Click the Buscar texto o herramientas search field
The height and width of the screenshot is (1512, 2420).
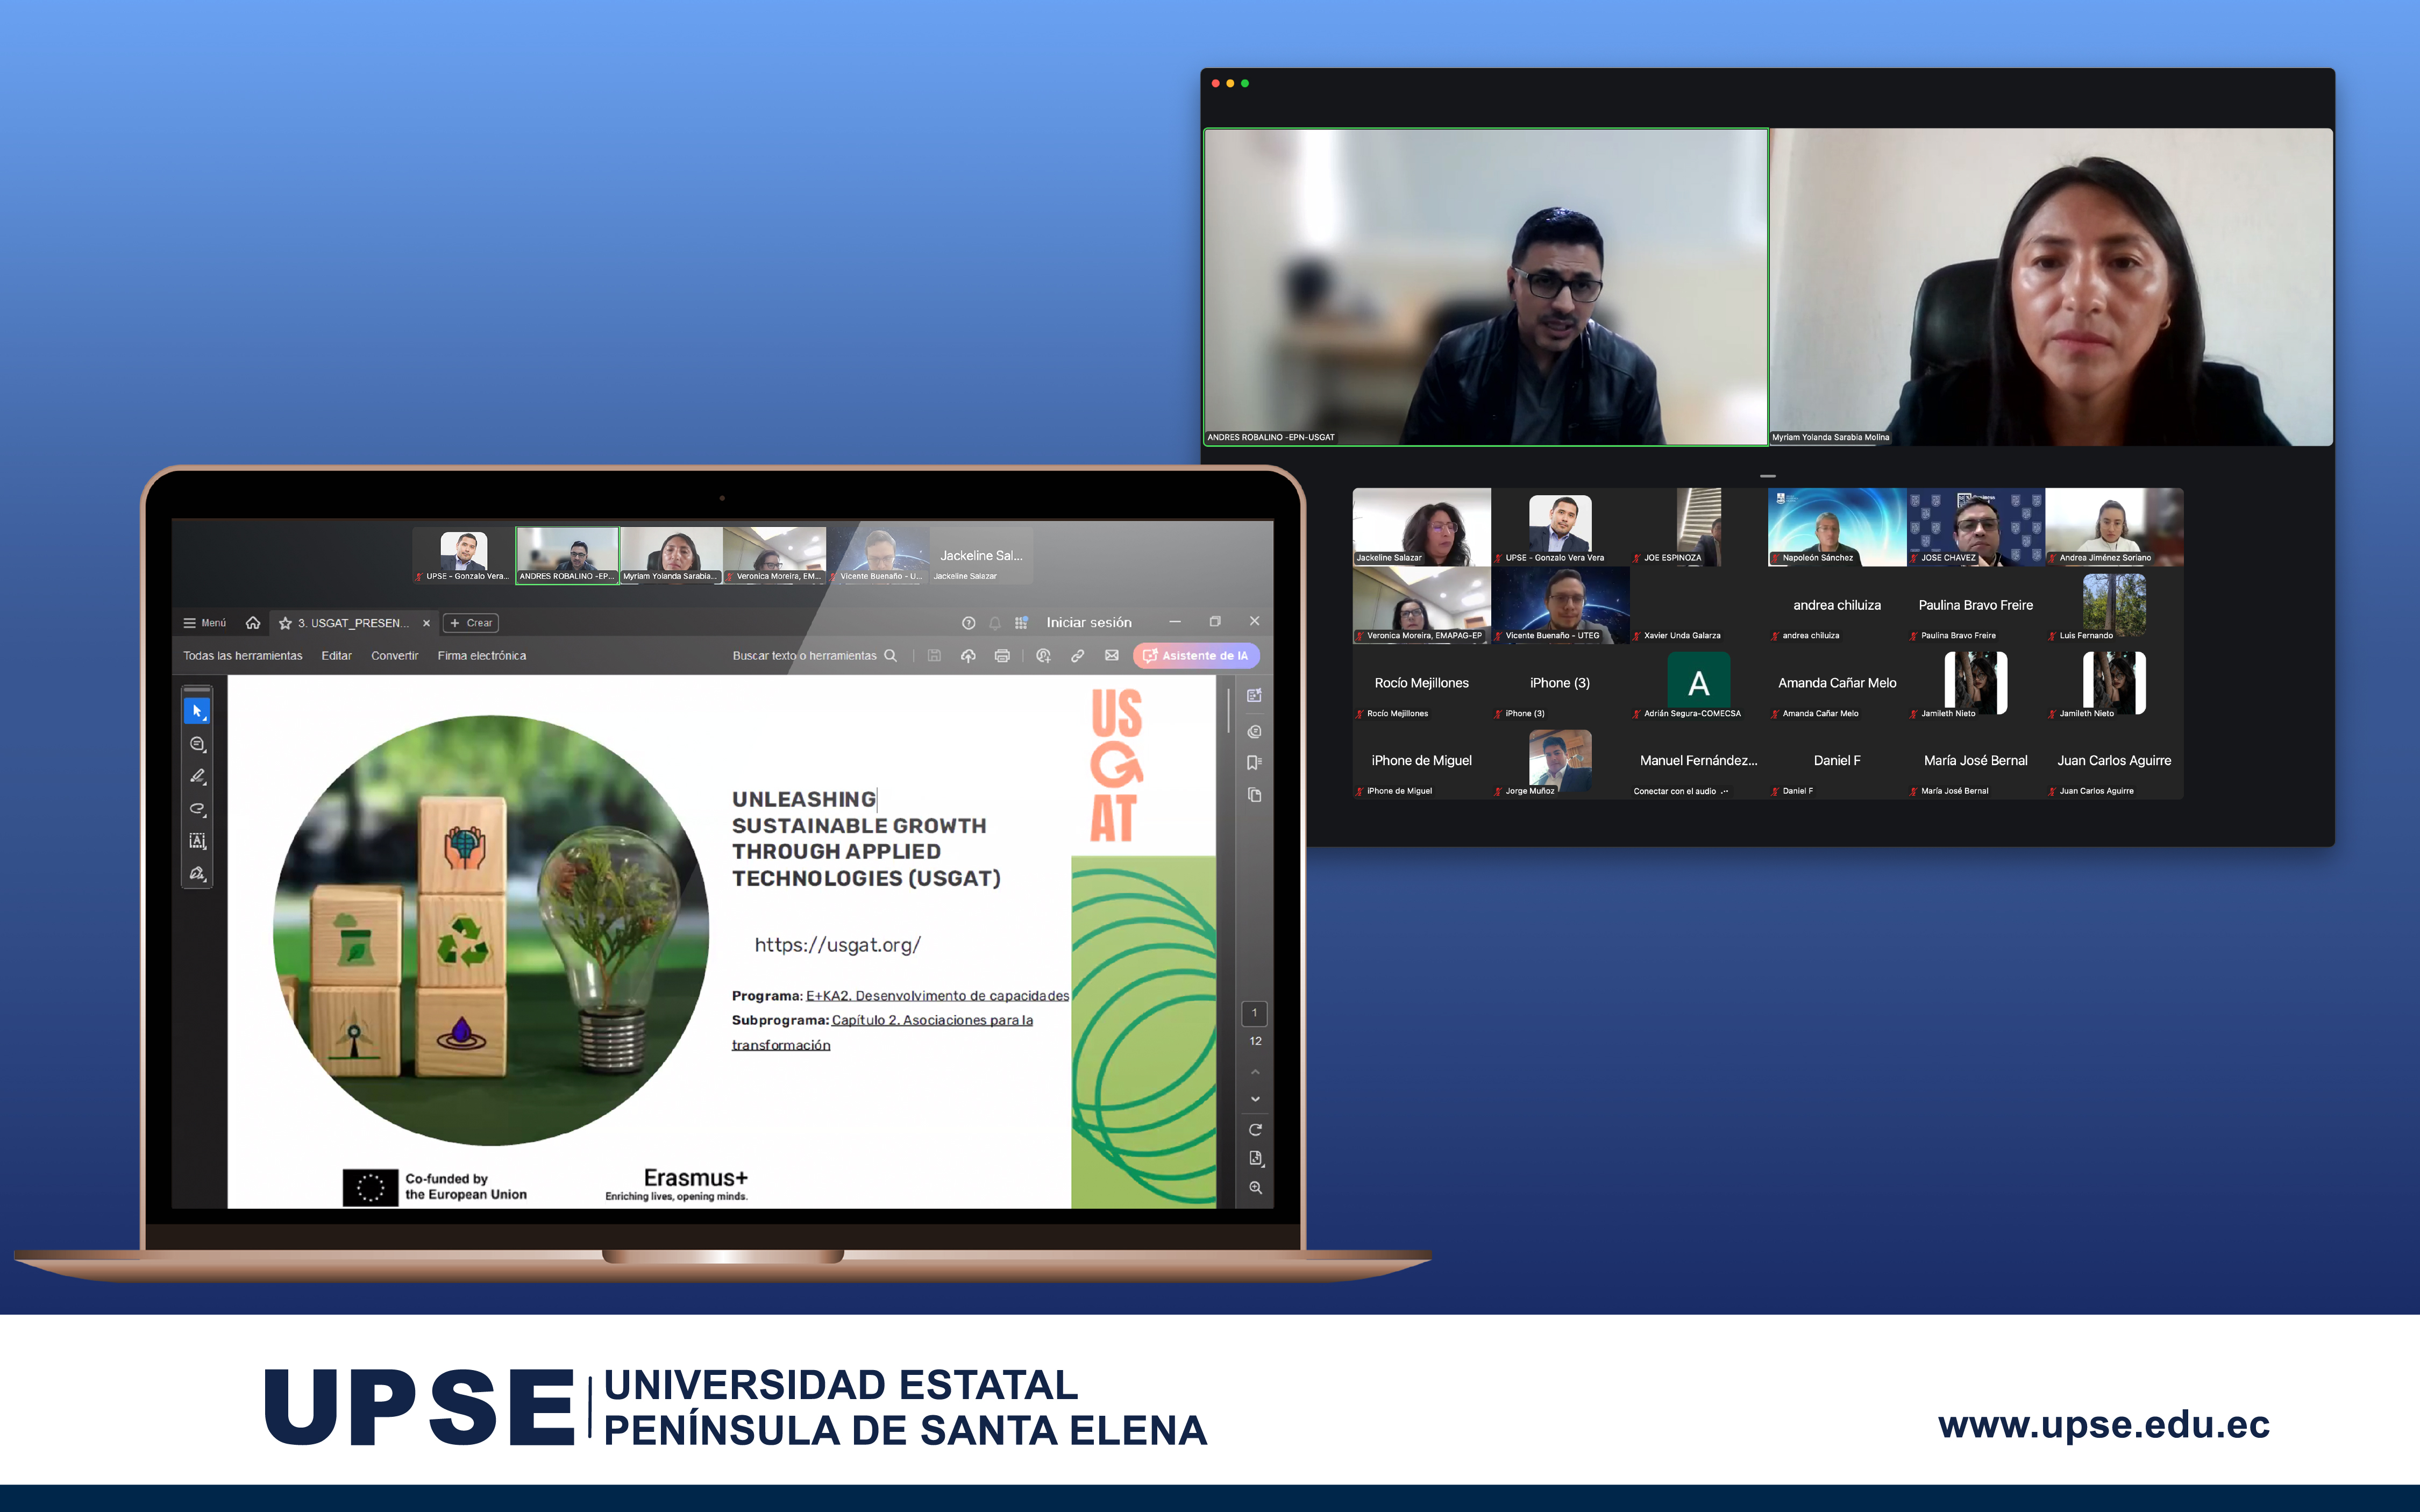point(814,656)
